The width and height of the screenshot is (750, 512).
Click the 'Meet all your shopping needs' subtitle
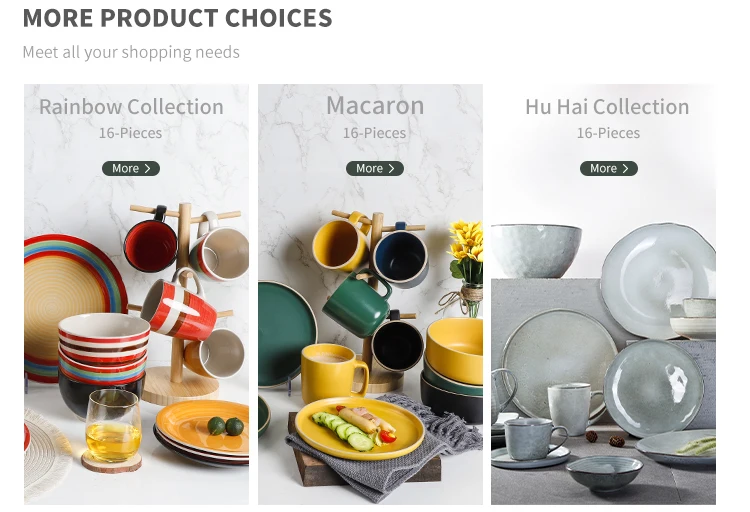click(x=131, y=52)
